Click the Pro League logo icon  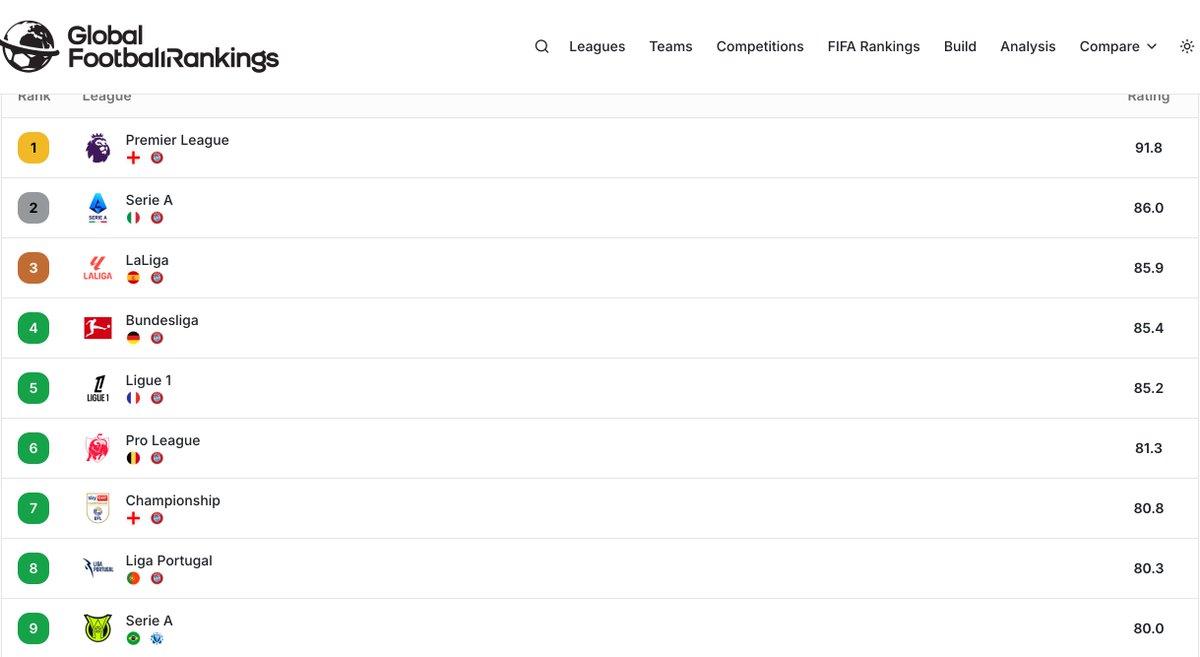click(98, 448)
